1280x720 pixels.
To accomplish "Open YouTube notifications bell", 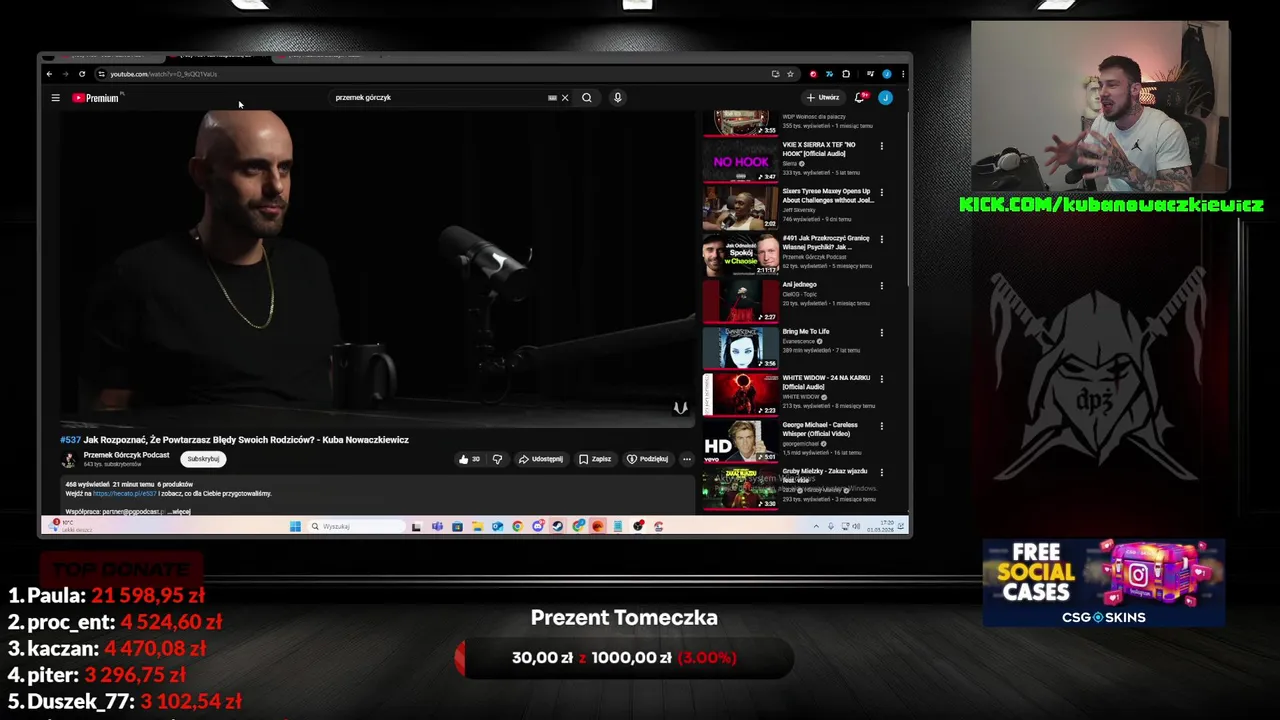I will [x=859, y=98].
